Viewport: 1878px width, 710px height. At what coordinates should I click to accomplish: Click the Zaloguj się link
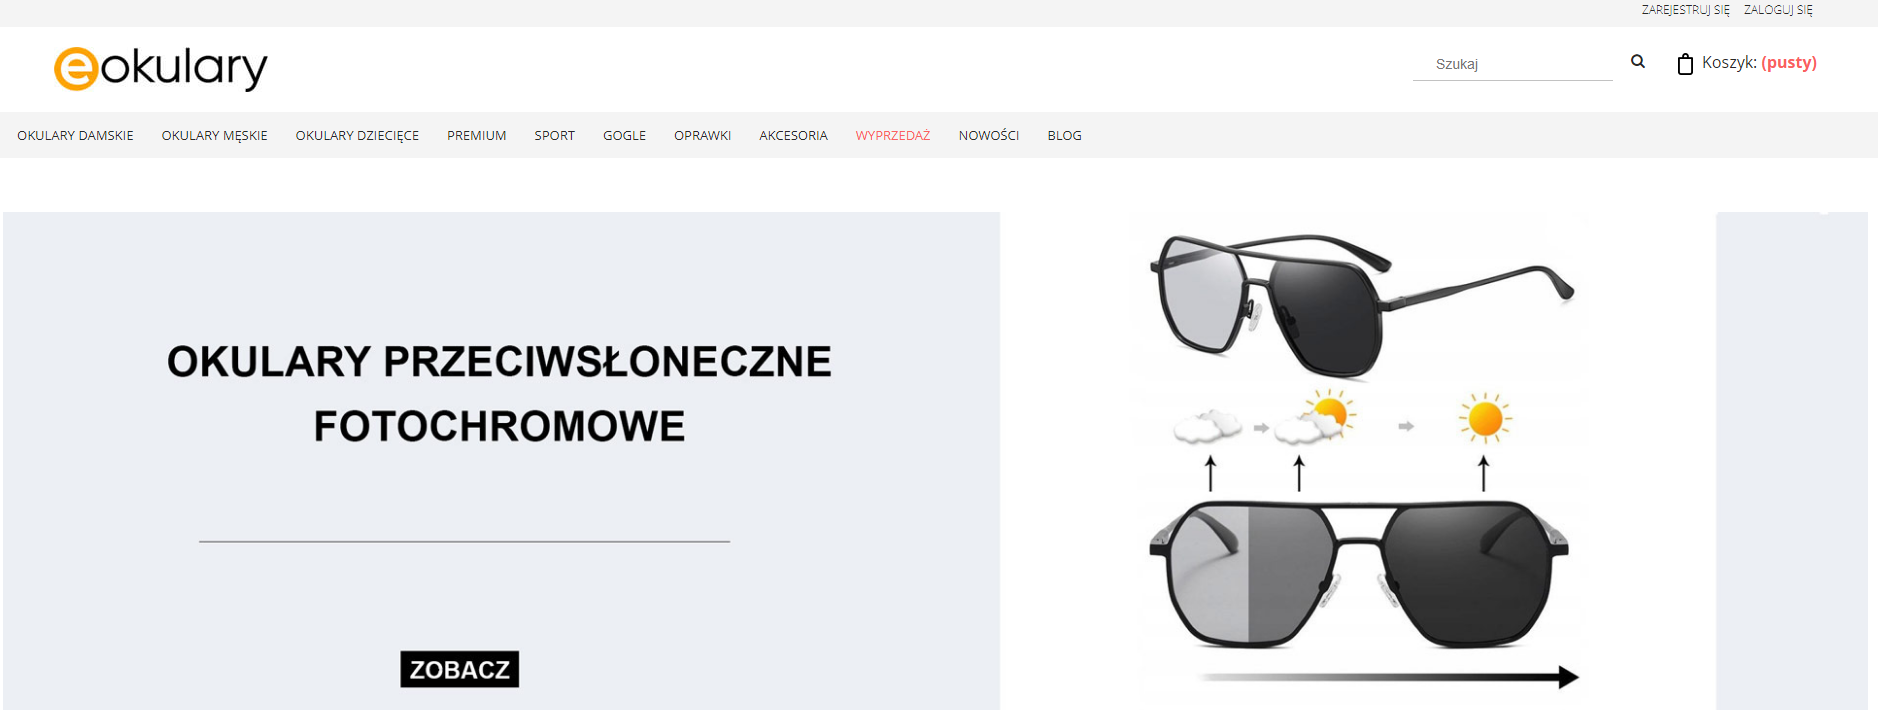click(1778, 10)
